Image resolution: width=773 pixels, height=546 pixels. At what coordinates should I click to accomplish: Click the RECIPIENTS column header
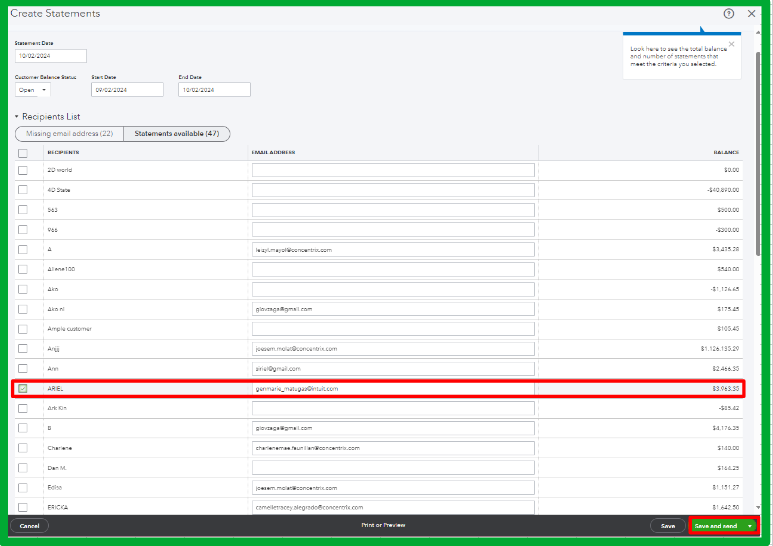click(x=63, y=153)
